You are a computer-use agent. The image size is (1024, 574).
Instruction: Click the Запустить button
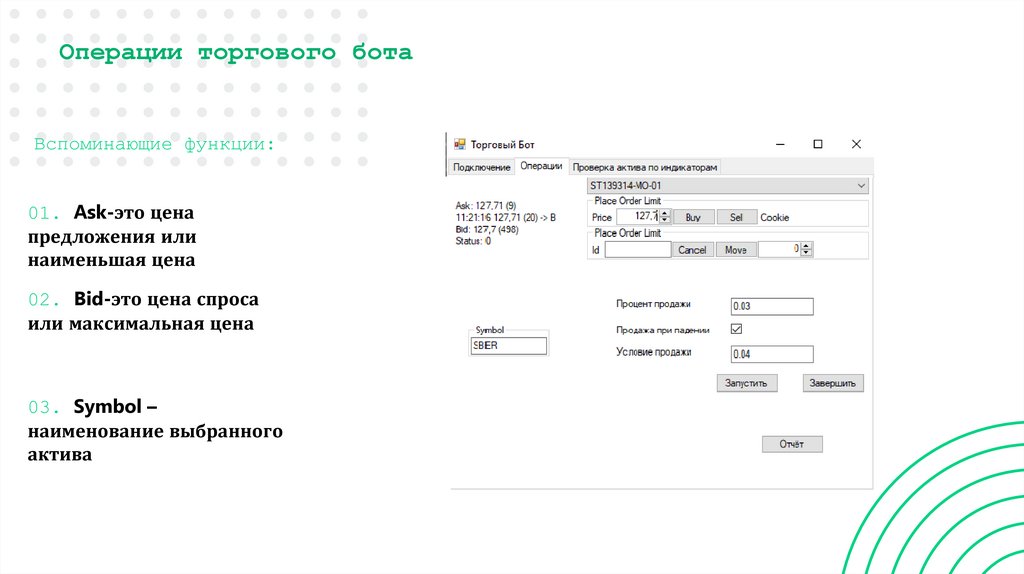click(746, 383)
